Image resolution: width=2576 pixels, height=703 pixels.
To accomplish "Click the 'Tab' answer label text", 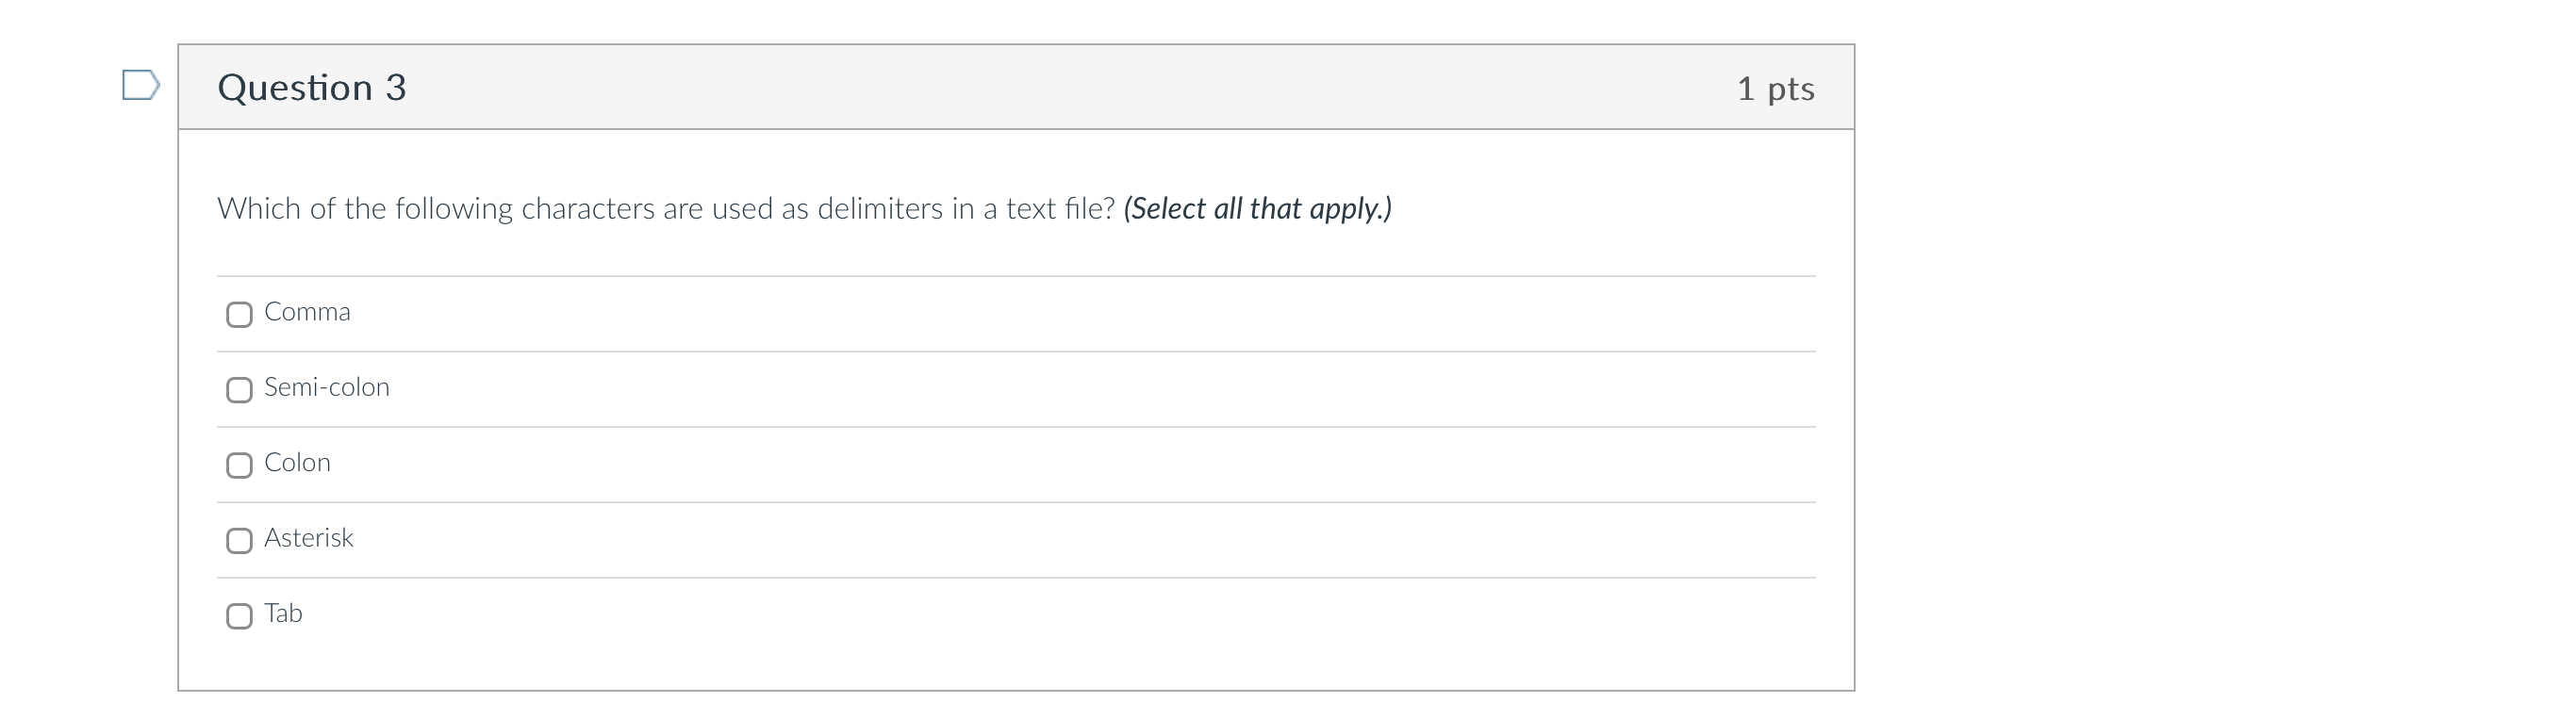I will (283, 613).
